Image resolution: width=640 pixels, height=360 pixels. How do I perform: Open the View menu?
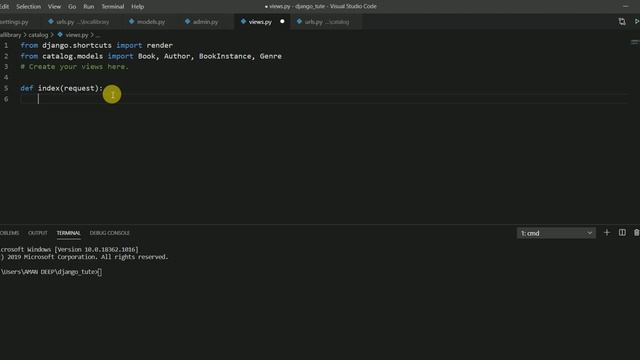point(54,7)
